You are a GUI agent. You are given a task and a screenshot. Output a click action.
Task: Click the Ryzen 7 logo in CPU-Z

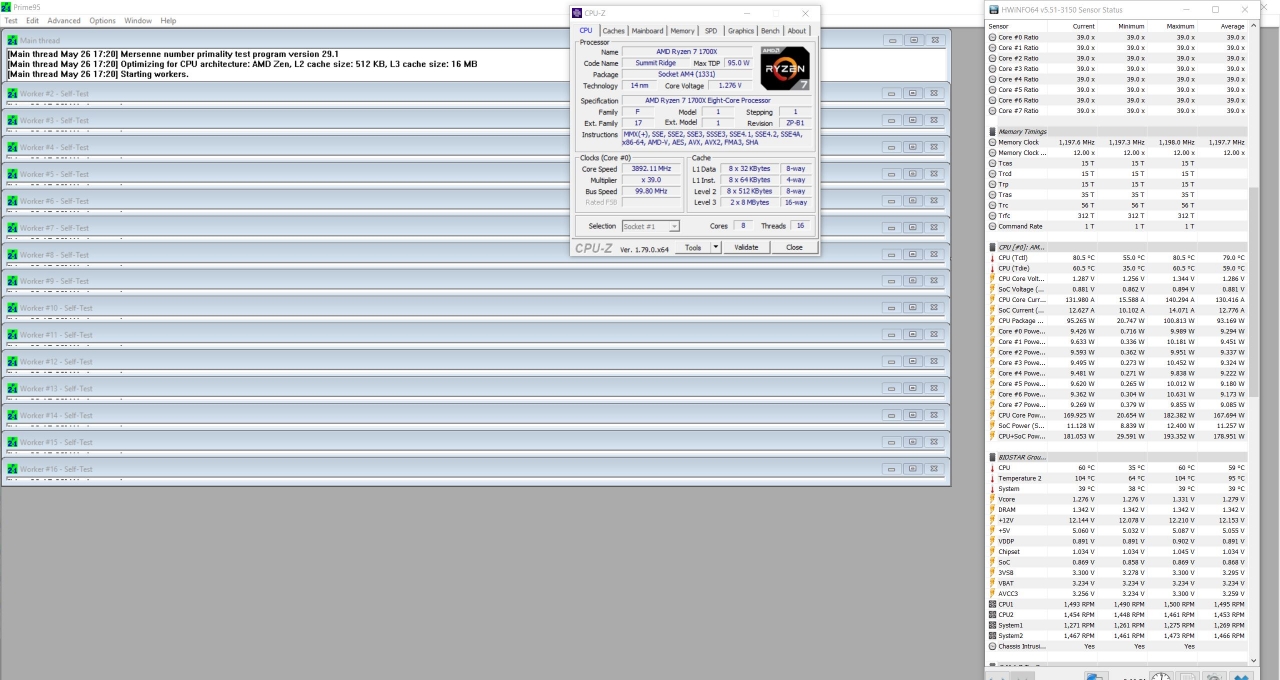(x=785, y=68)
